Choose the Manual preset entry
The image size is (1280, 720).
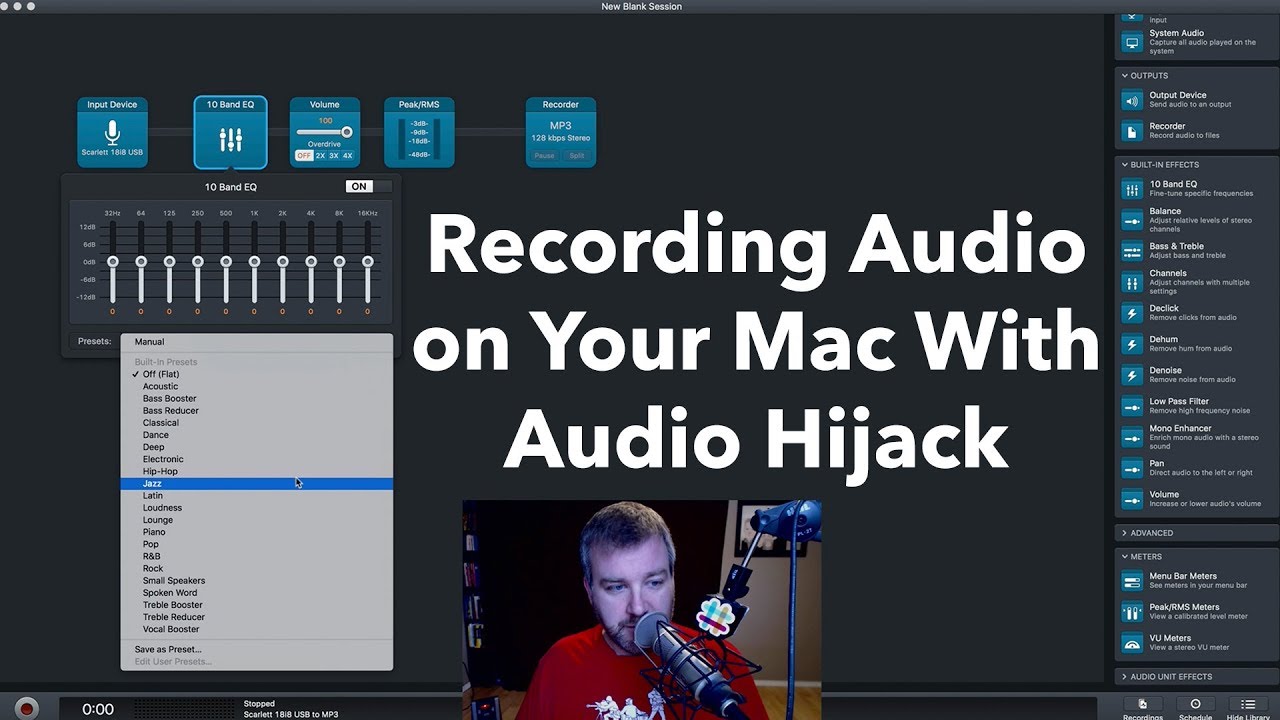coord(257,342)
